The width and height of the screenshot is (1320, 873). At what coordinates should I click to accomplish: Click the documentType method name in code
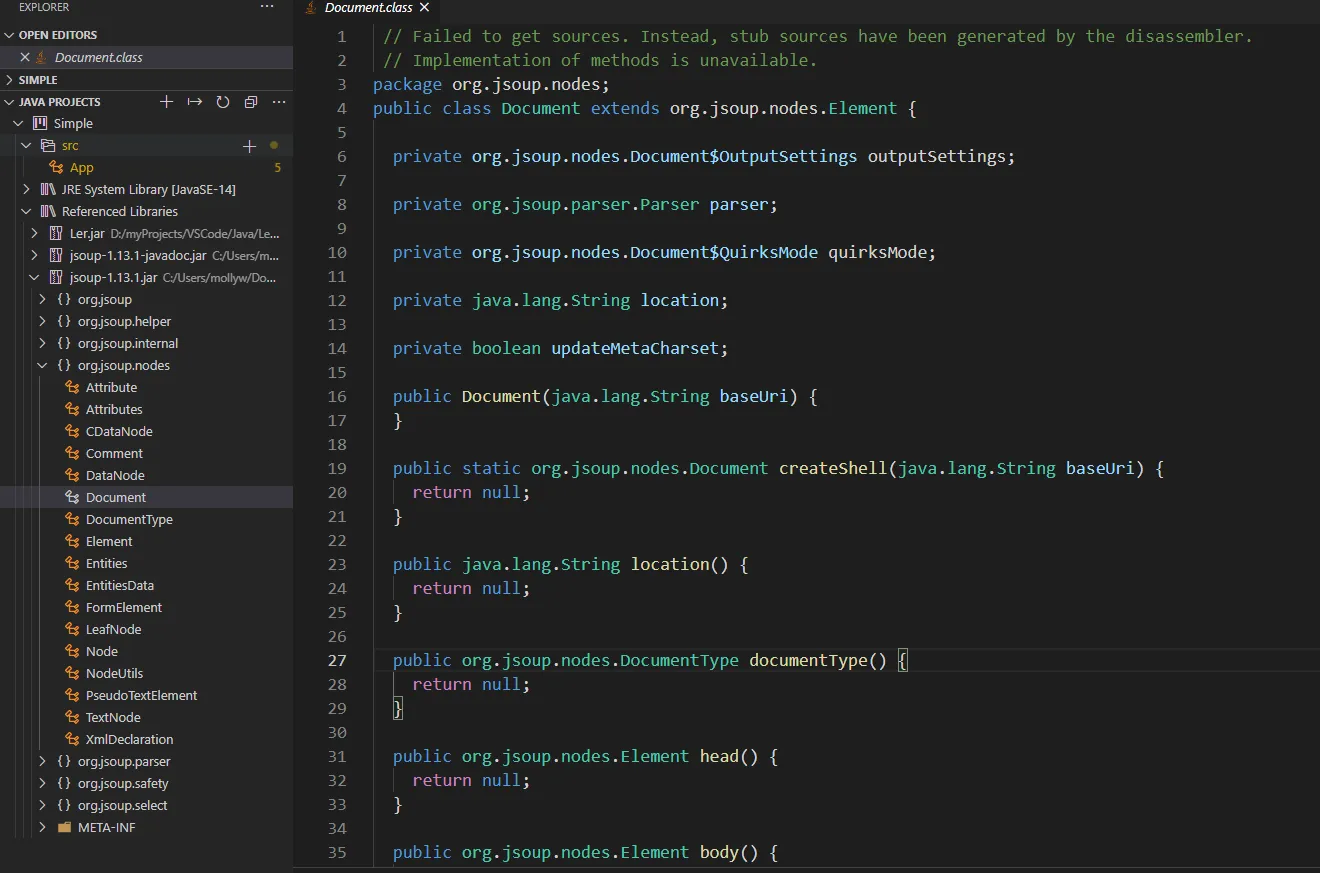coord(808,660)
